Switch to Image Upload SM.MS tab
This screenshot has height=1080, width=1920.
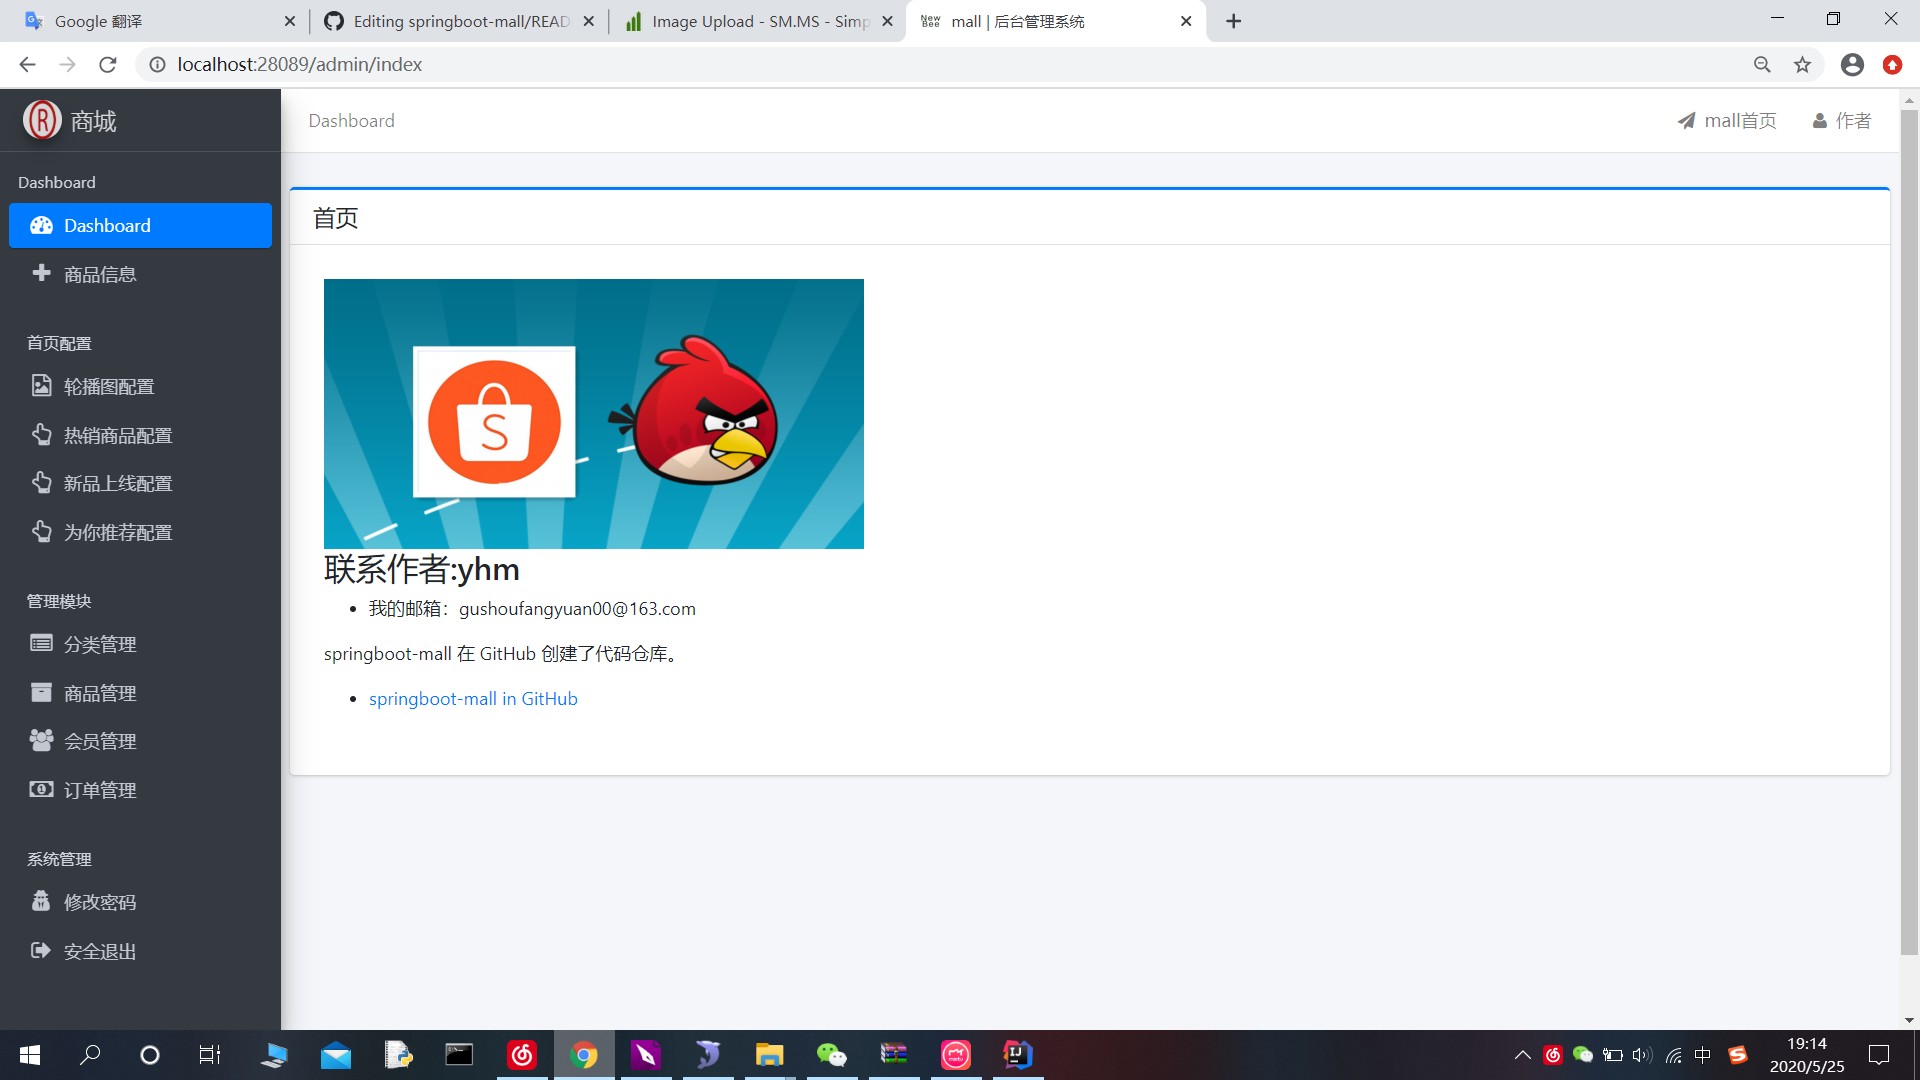(x=760, y=21)
